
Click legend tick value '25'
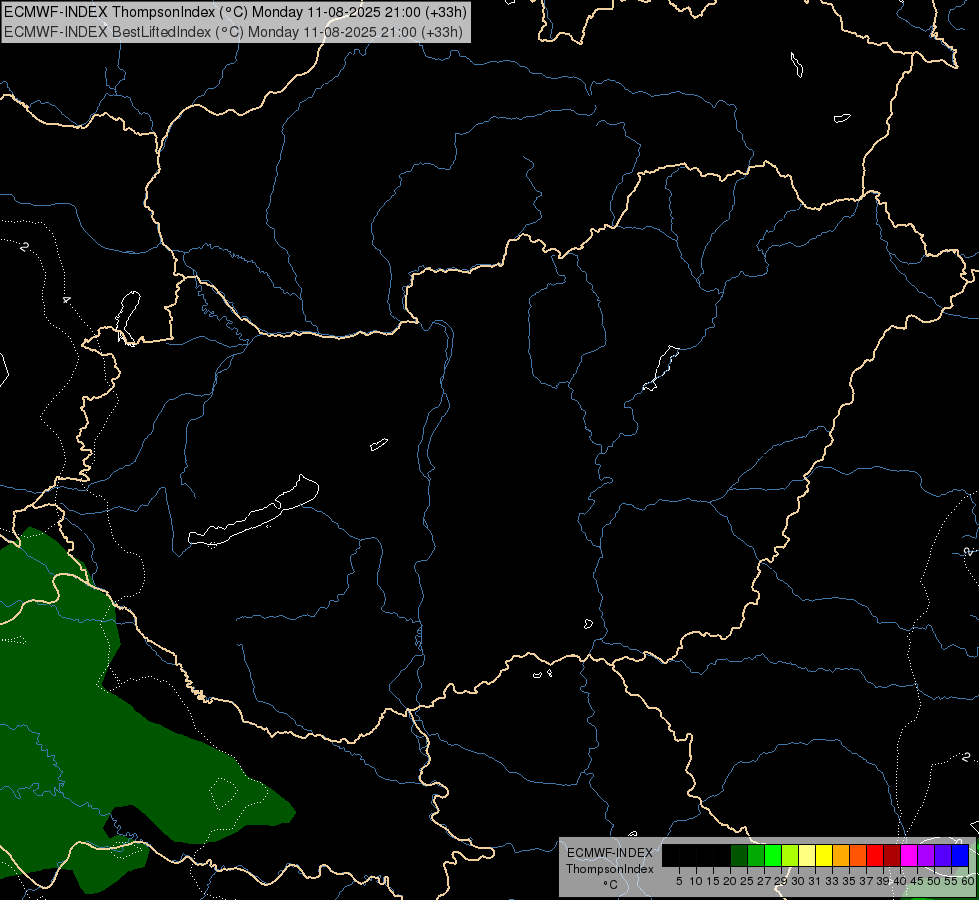747,881
